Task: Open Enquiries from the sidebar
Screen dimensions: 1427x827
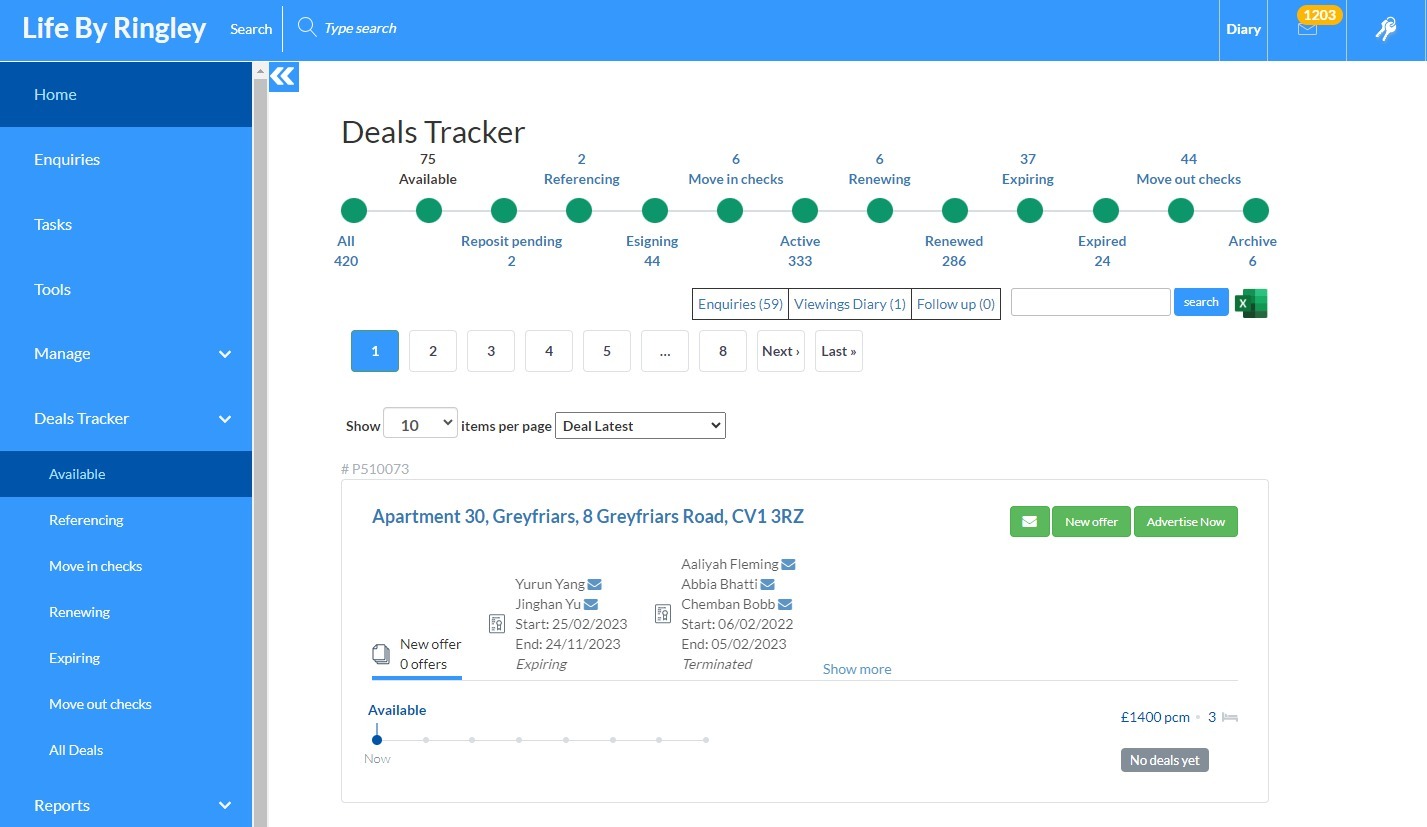Action: (x=67, y=160)
